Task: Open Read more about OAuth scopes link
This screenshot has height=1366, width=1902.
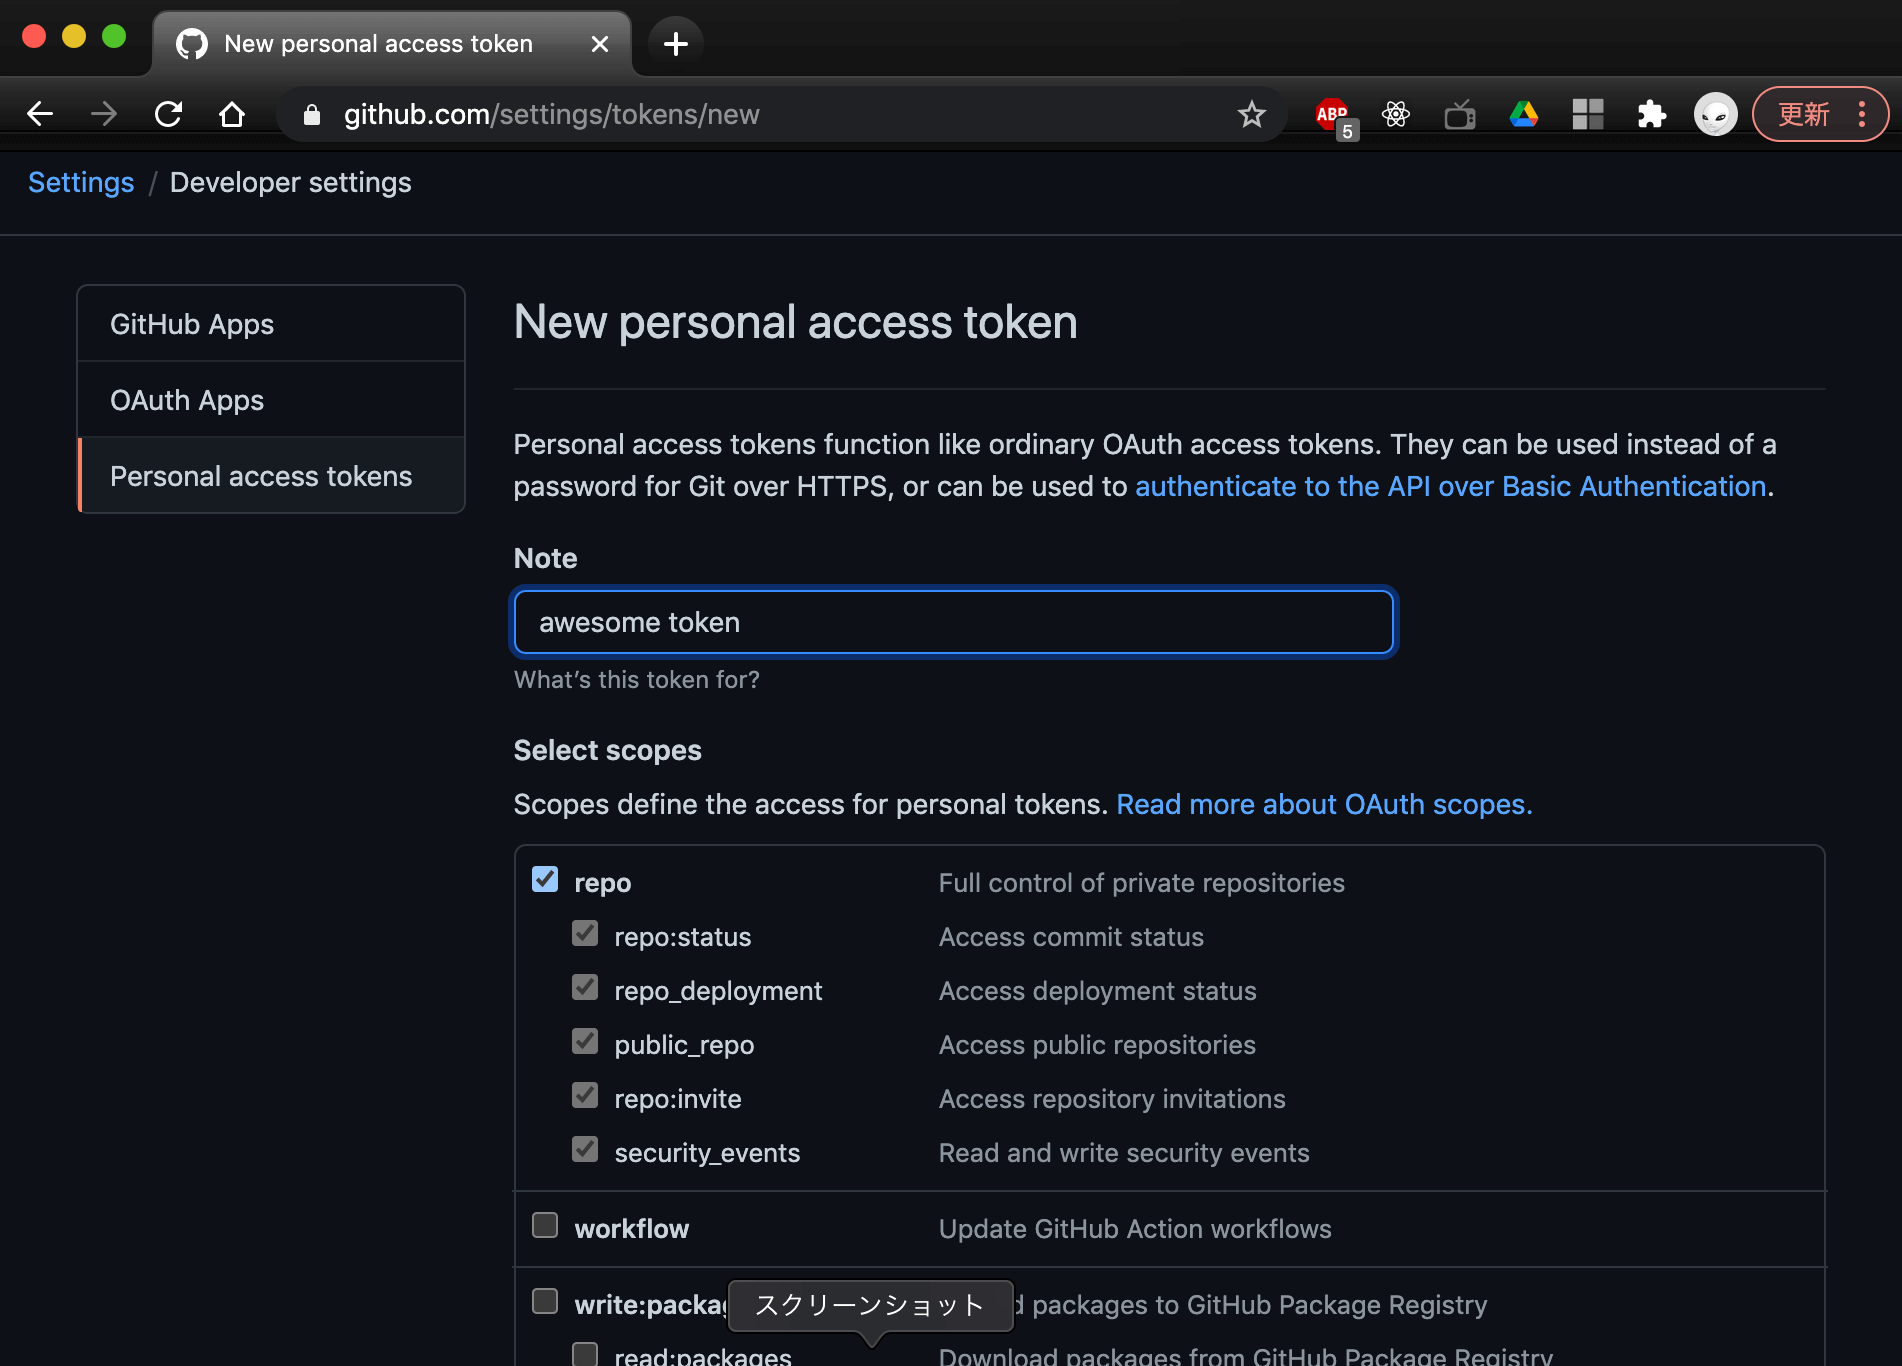Action: click(1324, 804)
